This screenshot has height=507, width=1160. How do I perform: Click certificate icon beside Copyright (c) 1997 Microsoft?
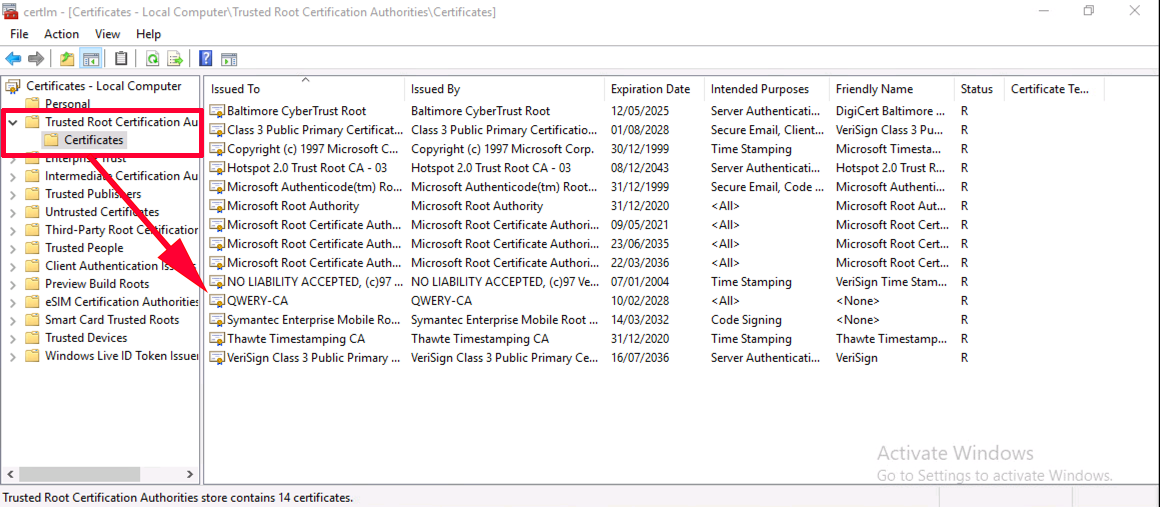coord(217,149)
